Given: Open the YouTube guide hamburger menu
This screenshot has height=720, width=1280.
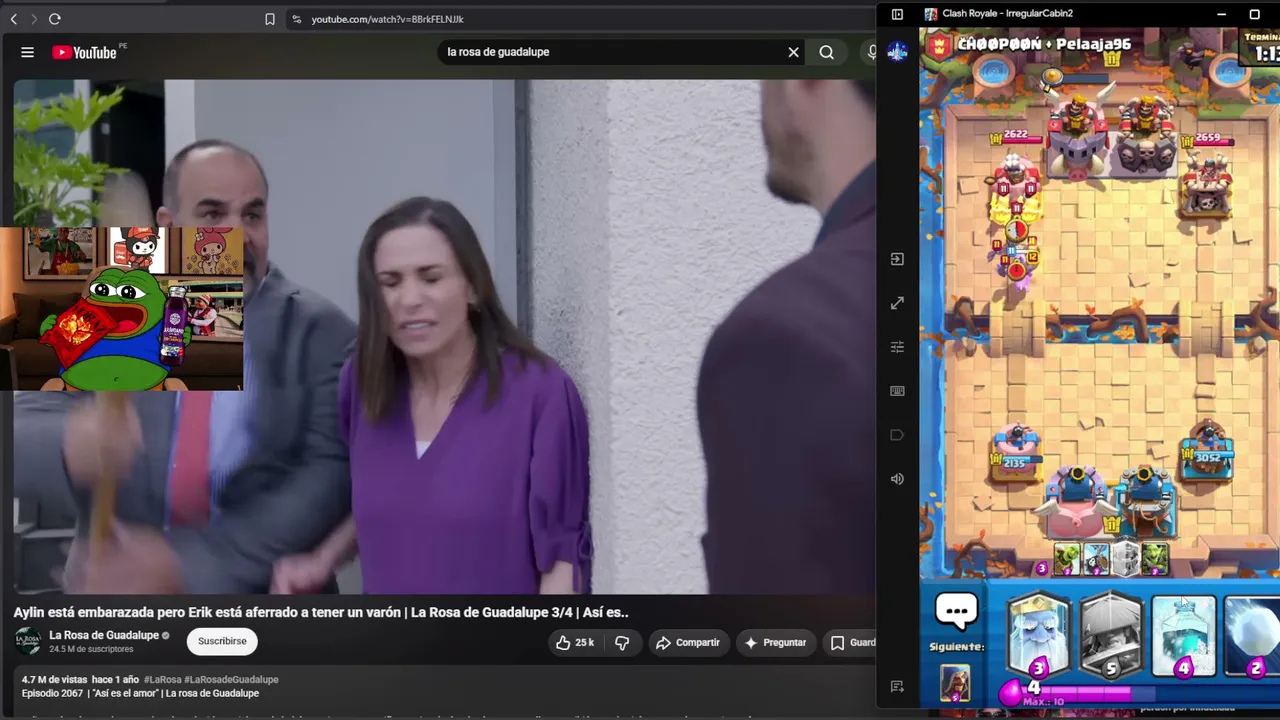Looking at the screenshot, I should 28,52.
